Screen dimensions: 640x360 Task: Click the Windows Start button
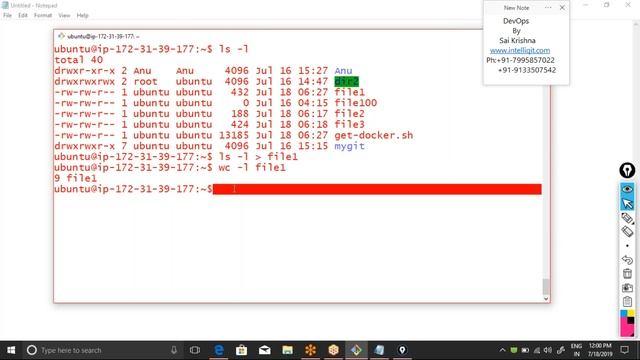(x=11, y=350)
